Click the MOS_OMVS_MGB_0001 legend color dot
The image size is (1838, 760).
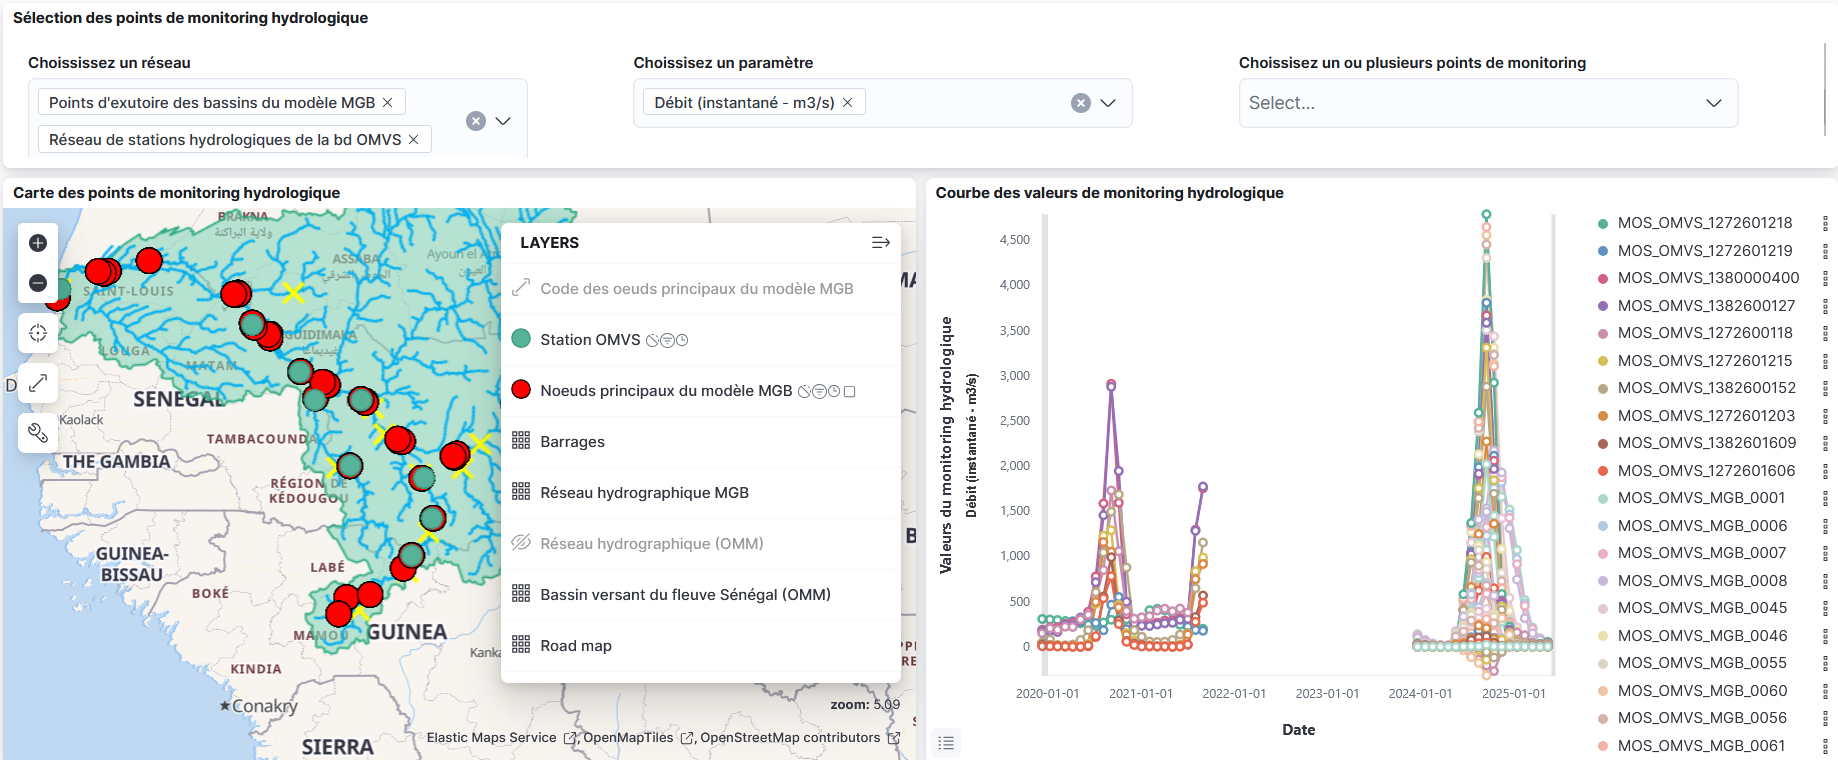pos(1603,498)
